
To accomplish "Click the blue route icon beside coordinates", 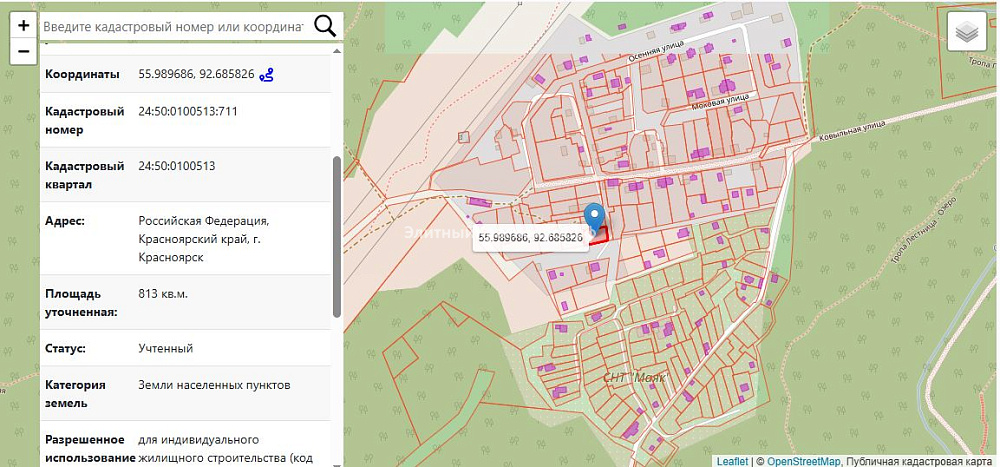I will [x=266, y=75].
